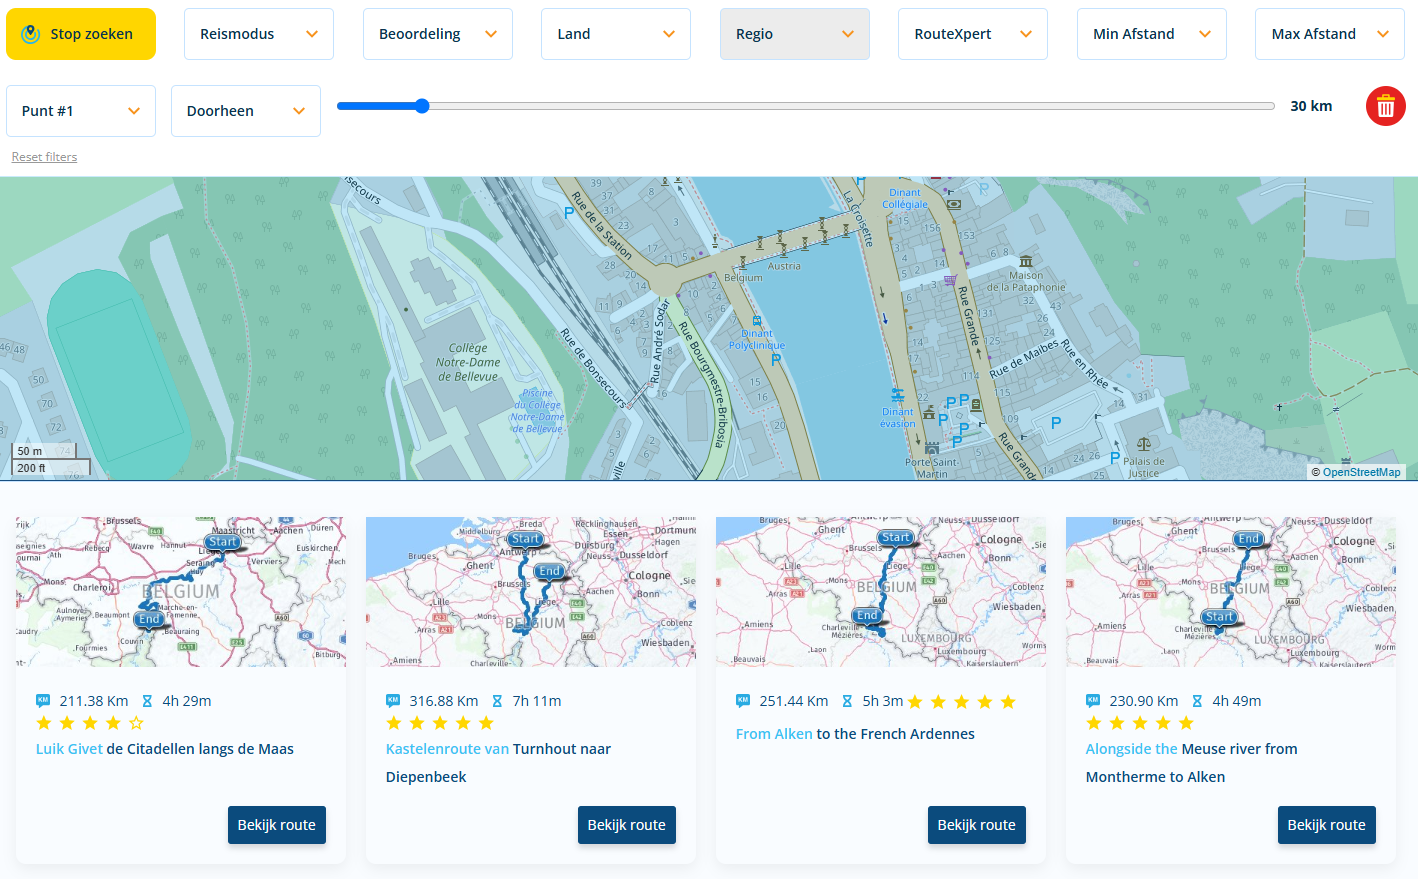Click the star rating of Kastelenroute
This screenshot has width=1418, height=879.
(440, 723)
